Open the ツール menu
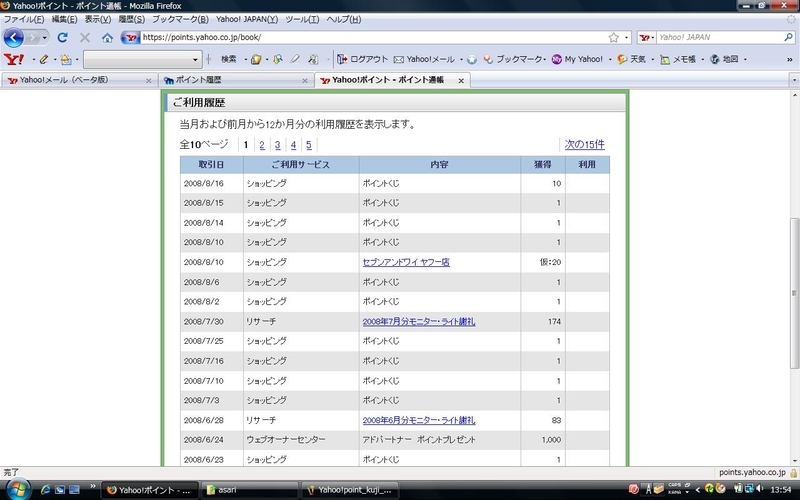Screen dimensions: 800x500 pos(302,19)
